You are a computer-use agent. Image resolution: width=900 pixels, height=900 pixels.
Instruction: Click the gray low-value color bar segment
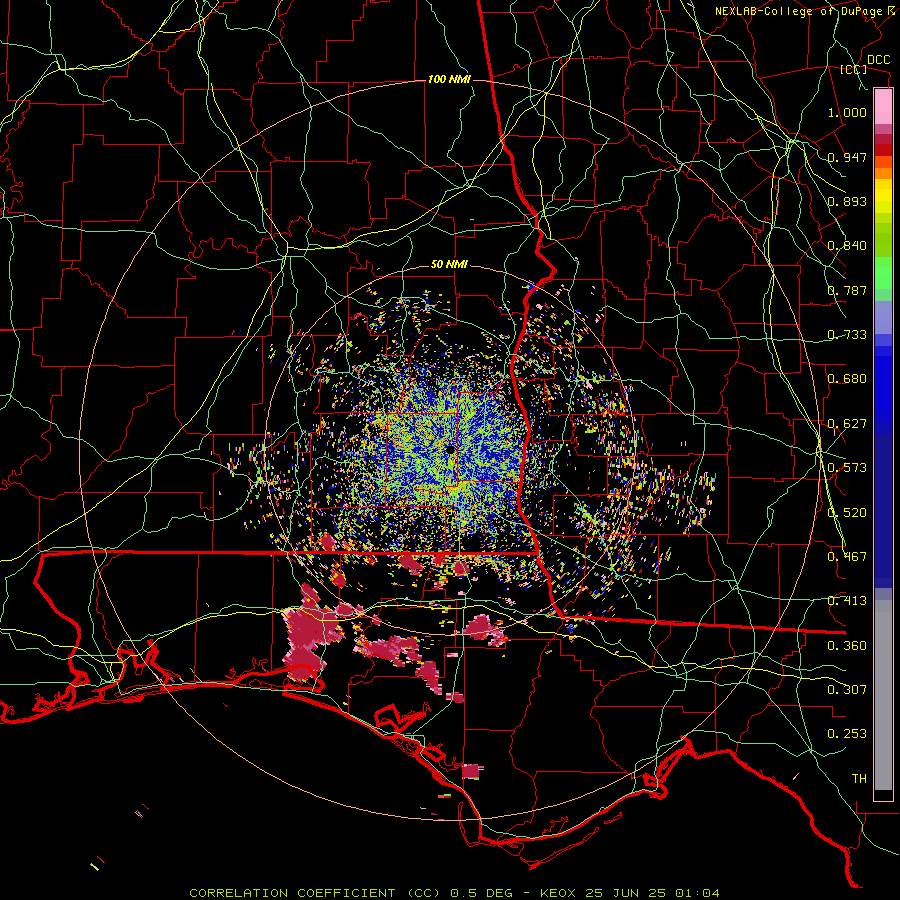(x=883, y=695)
